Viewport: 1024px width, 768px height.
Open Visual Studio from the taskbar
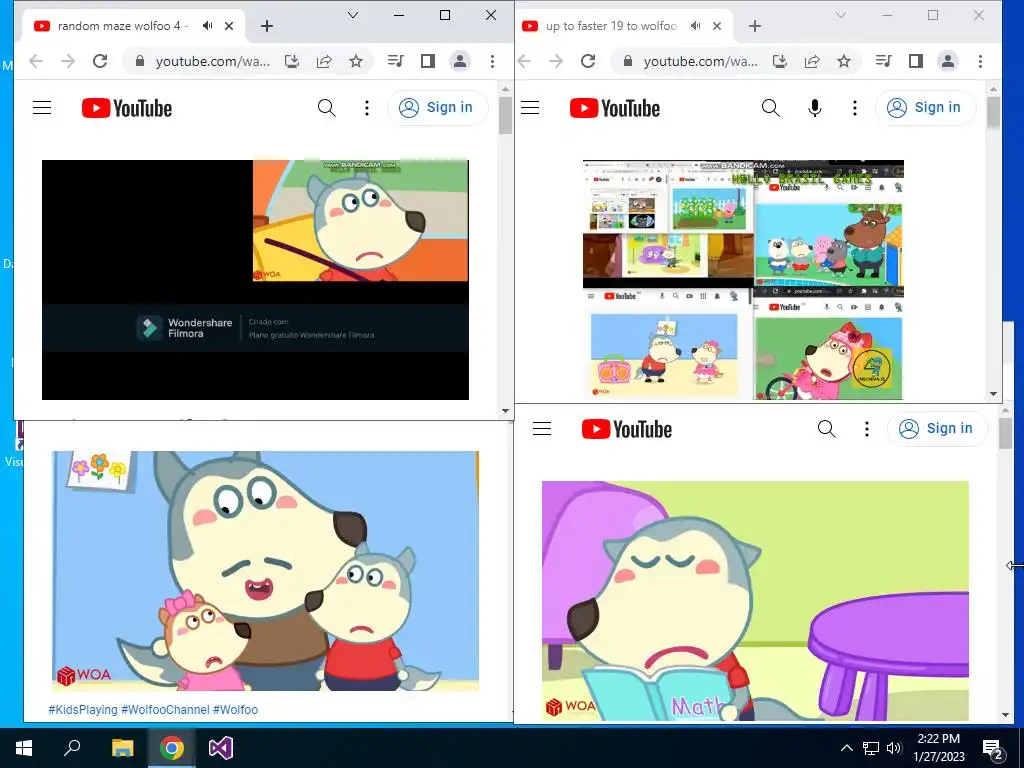click(x=221, y=748)
